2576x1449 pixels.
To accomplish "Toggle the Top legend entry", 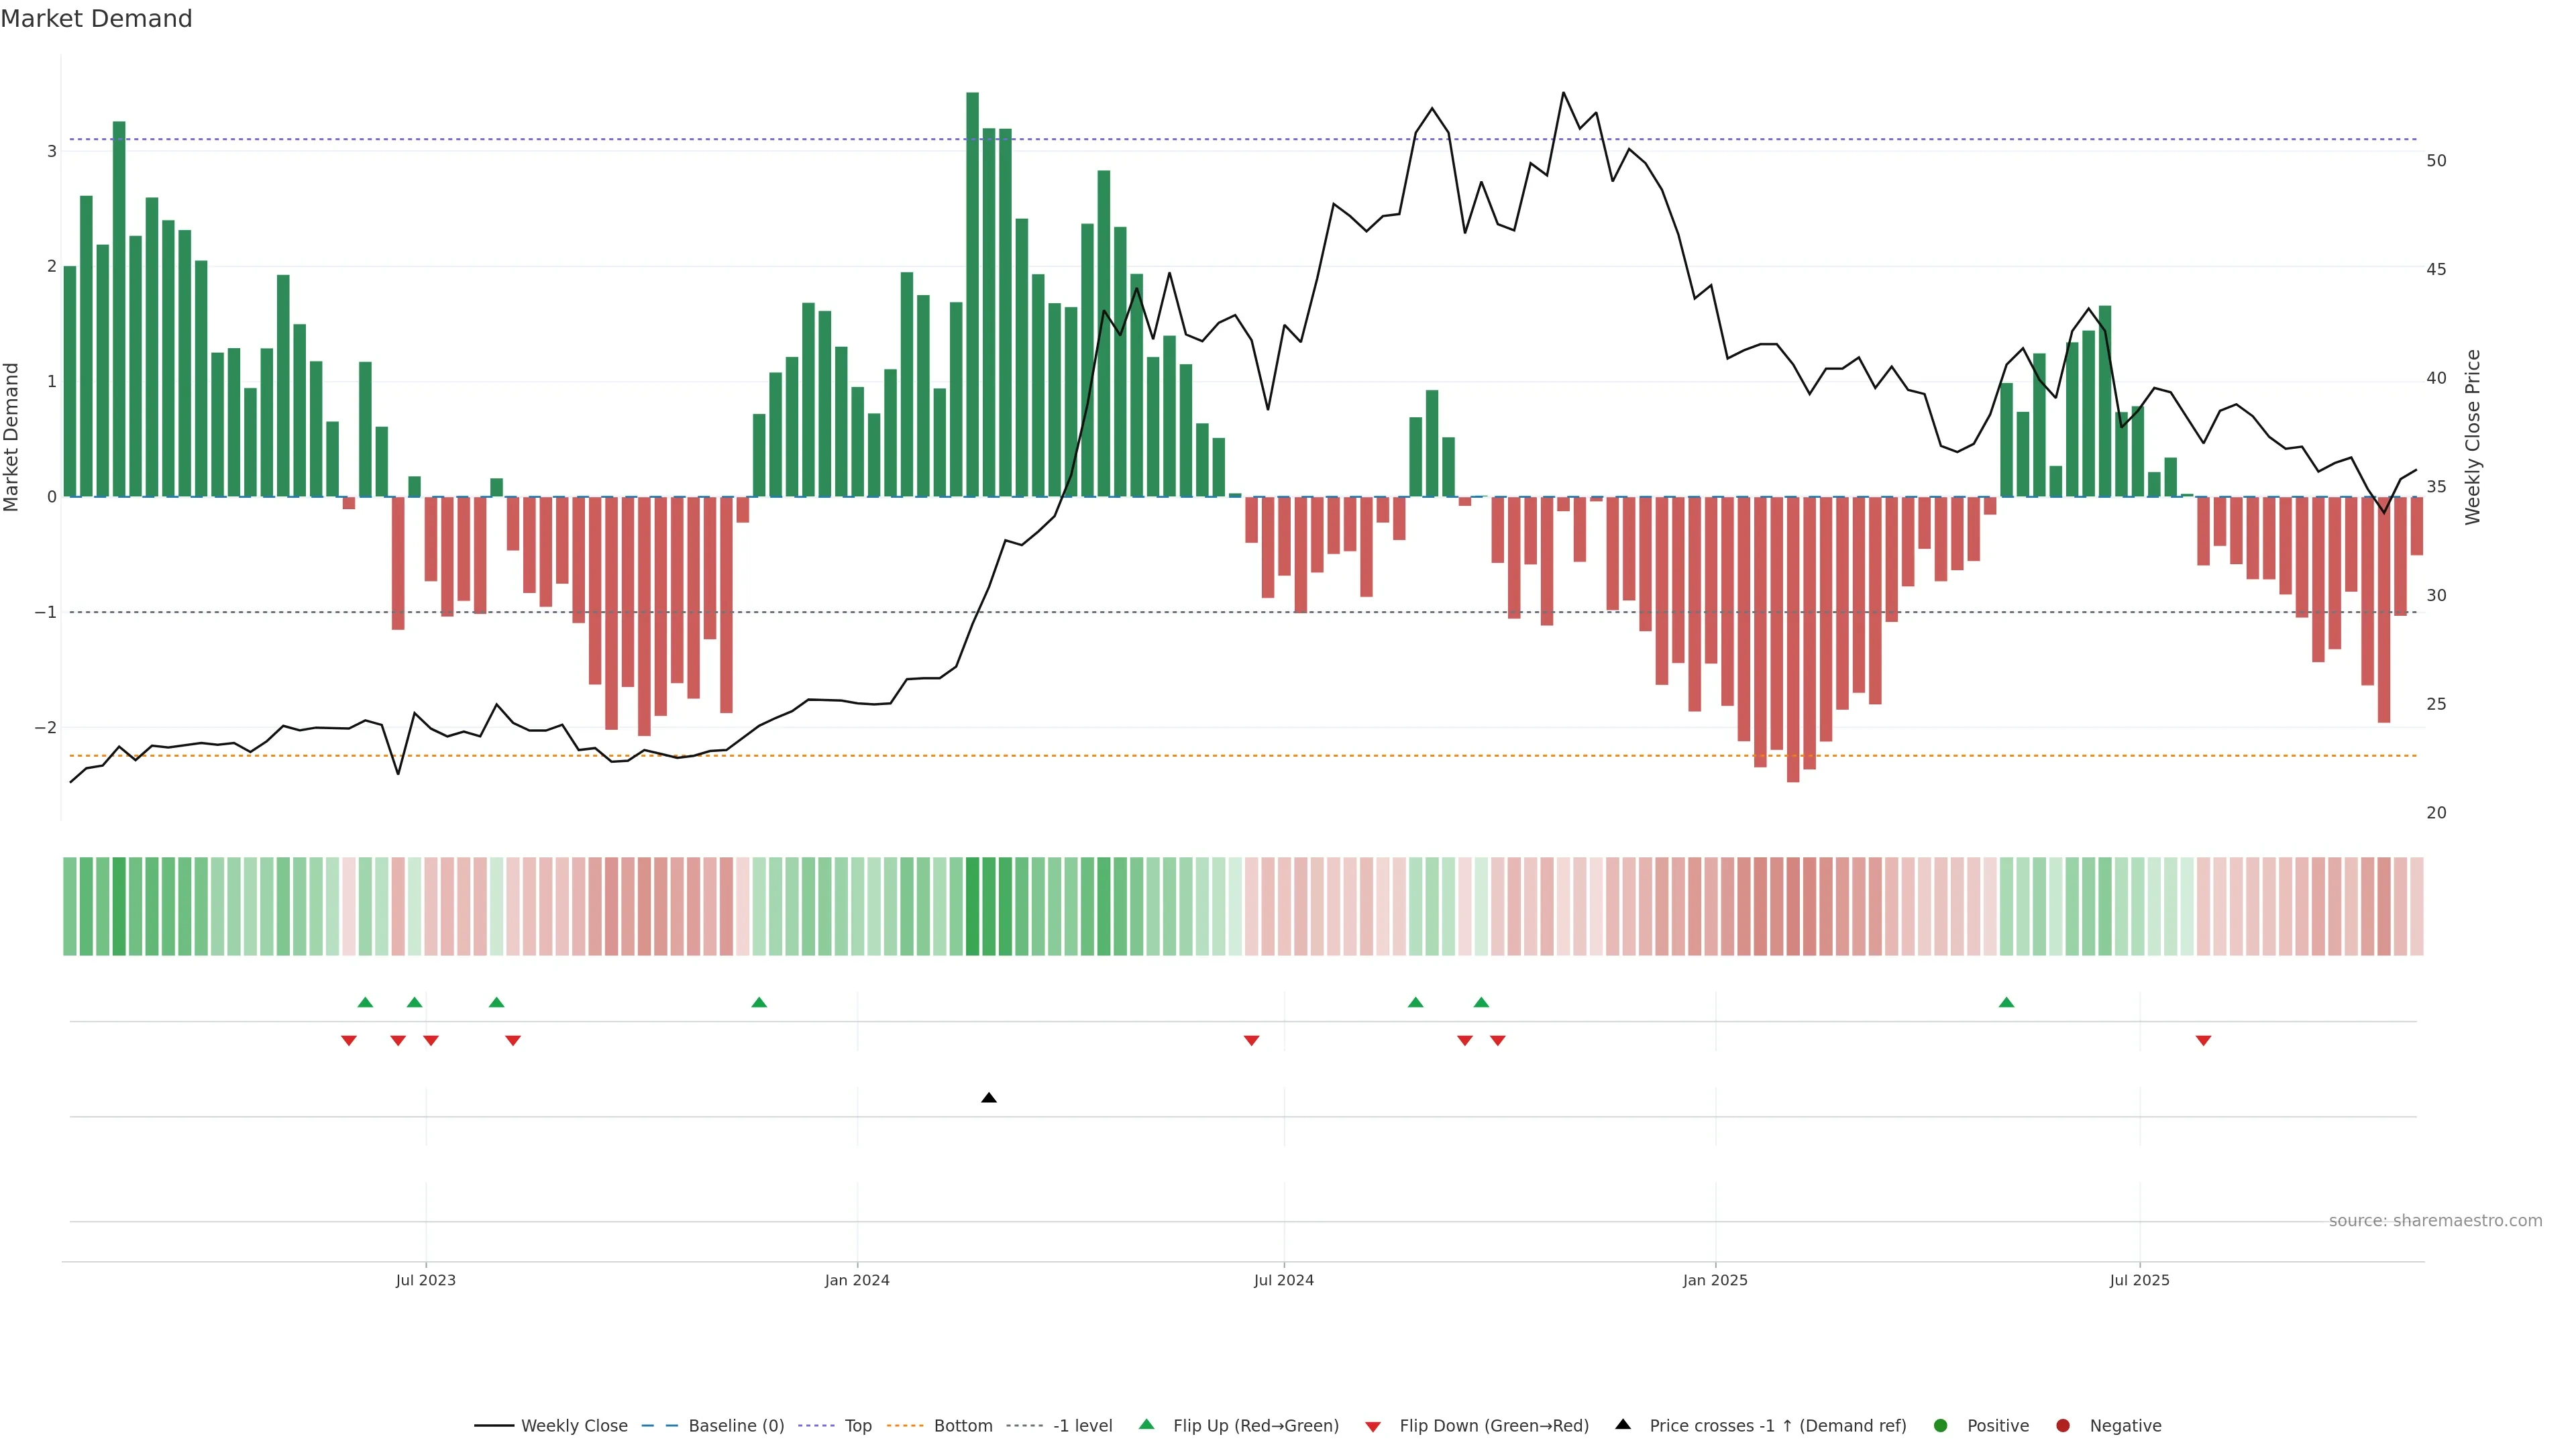I will coord(857,1426).
